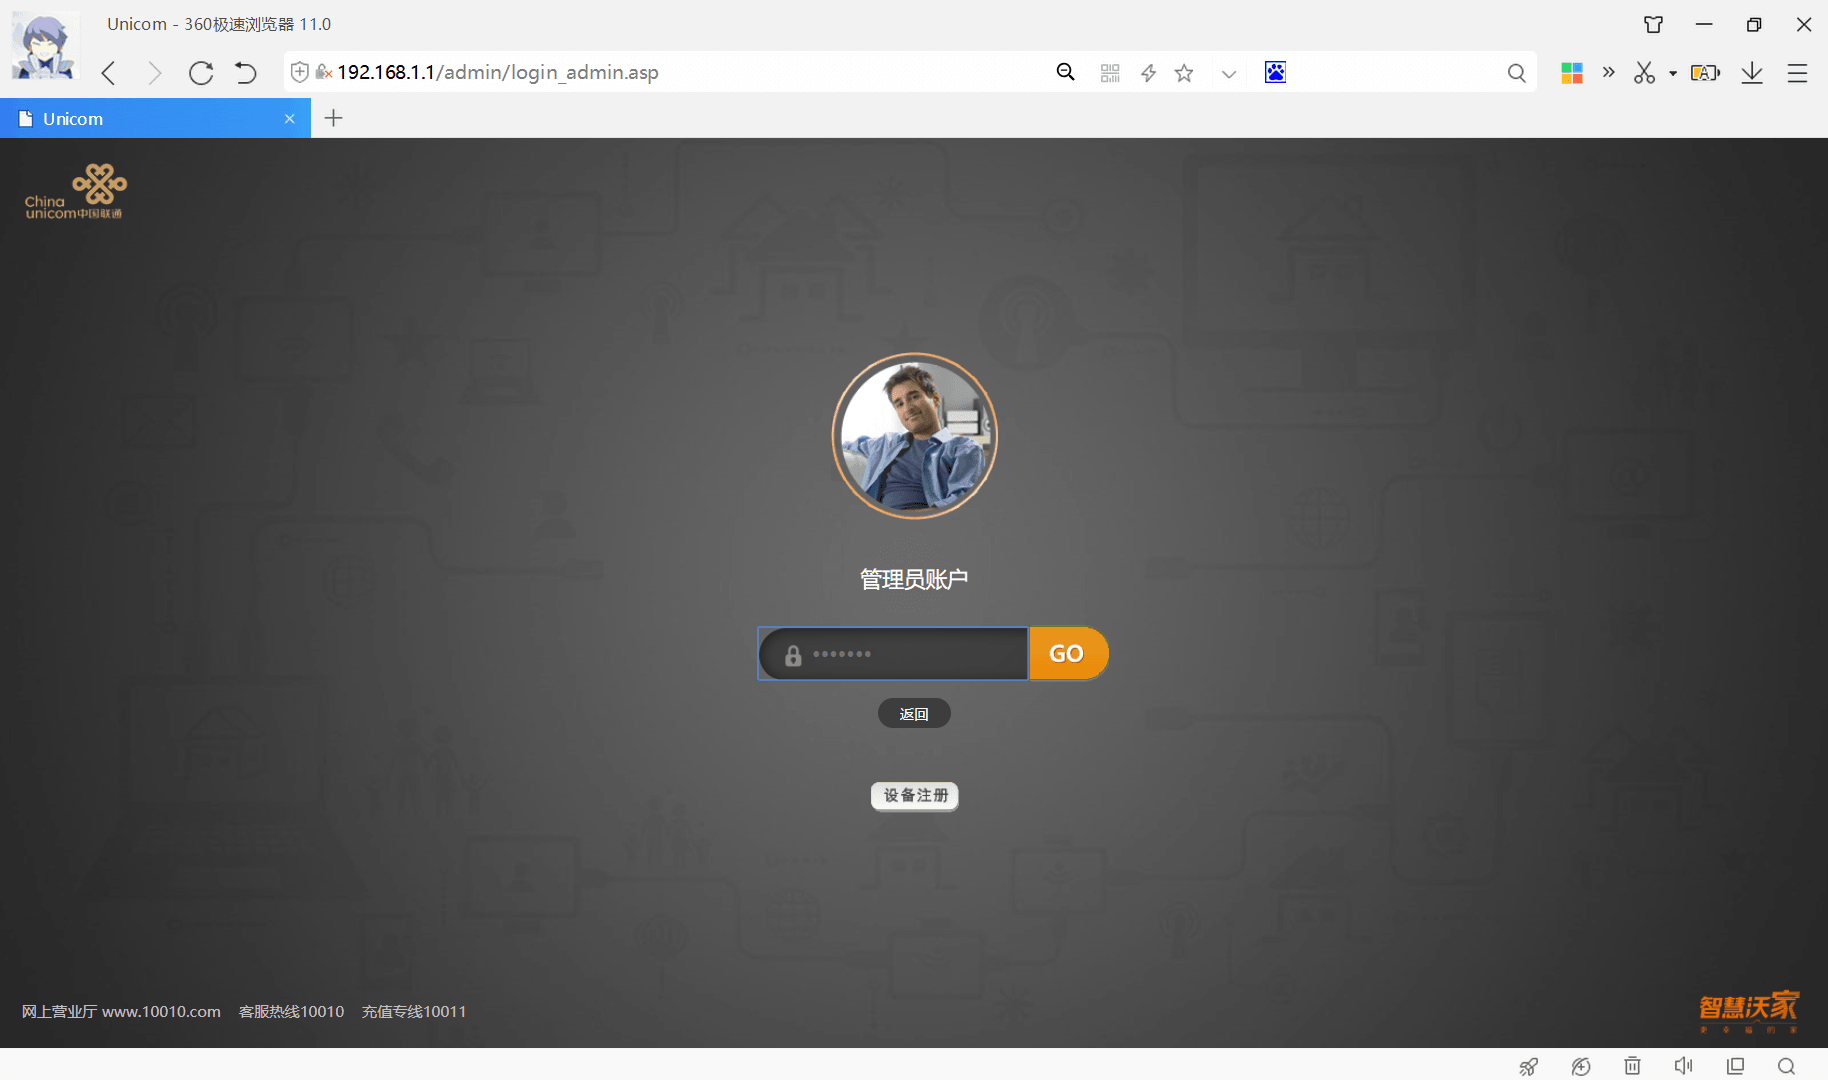
Task: Click the zoom magnifier in the status bar
Action: tap(1787, 1066)
